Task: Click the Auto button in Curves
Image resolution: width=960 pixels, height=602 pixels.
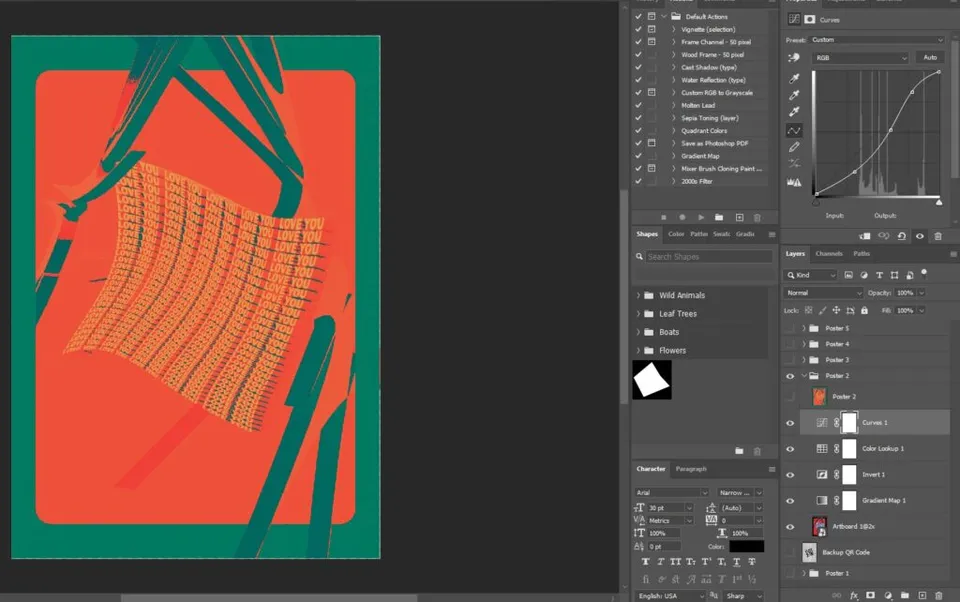Action: pyautogui.click(x=930, y=58)
